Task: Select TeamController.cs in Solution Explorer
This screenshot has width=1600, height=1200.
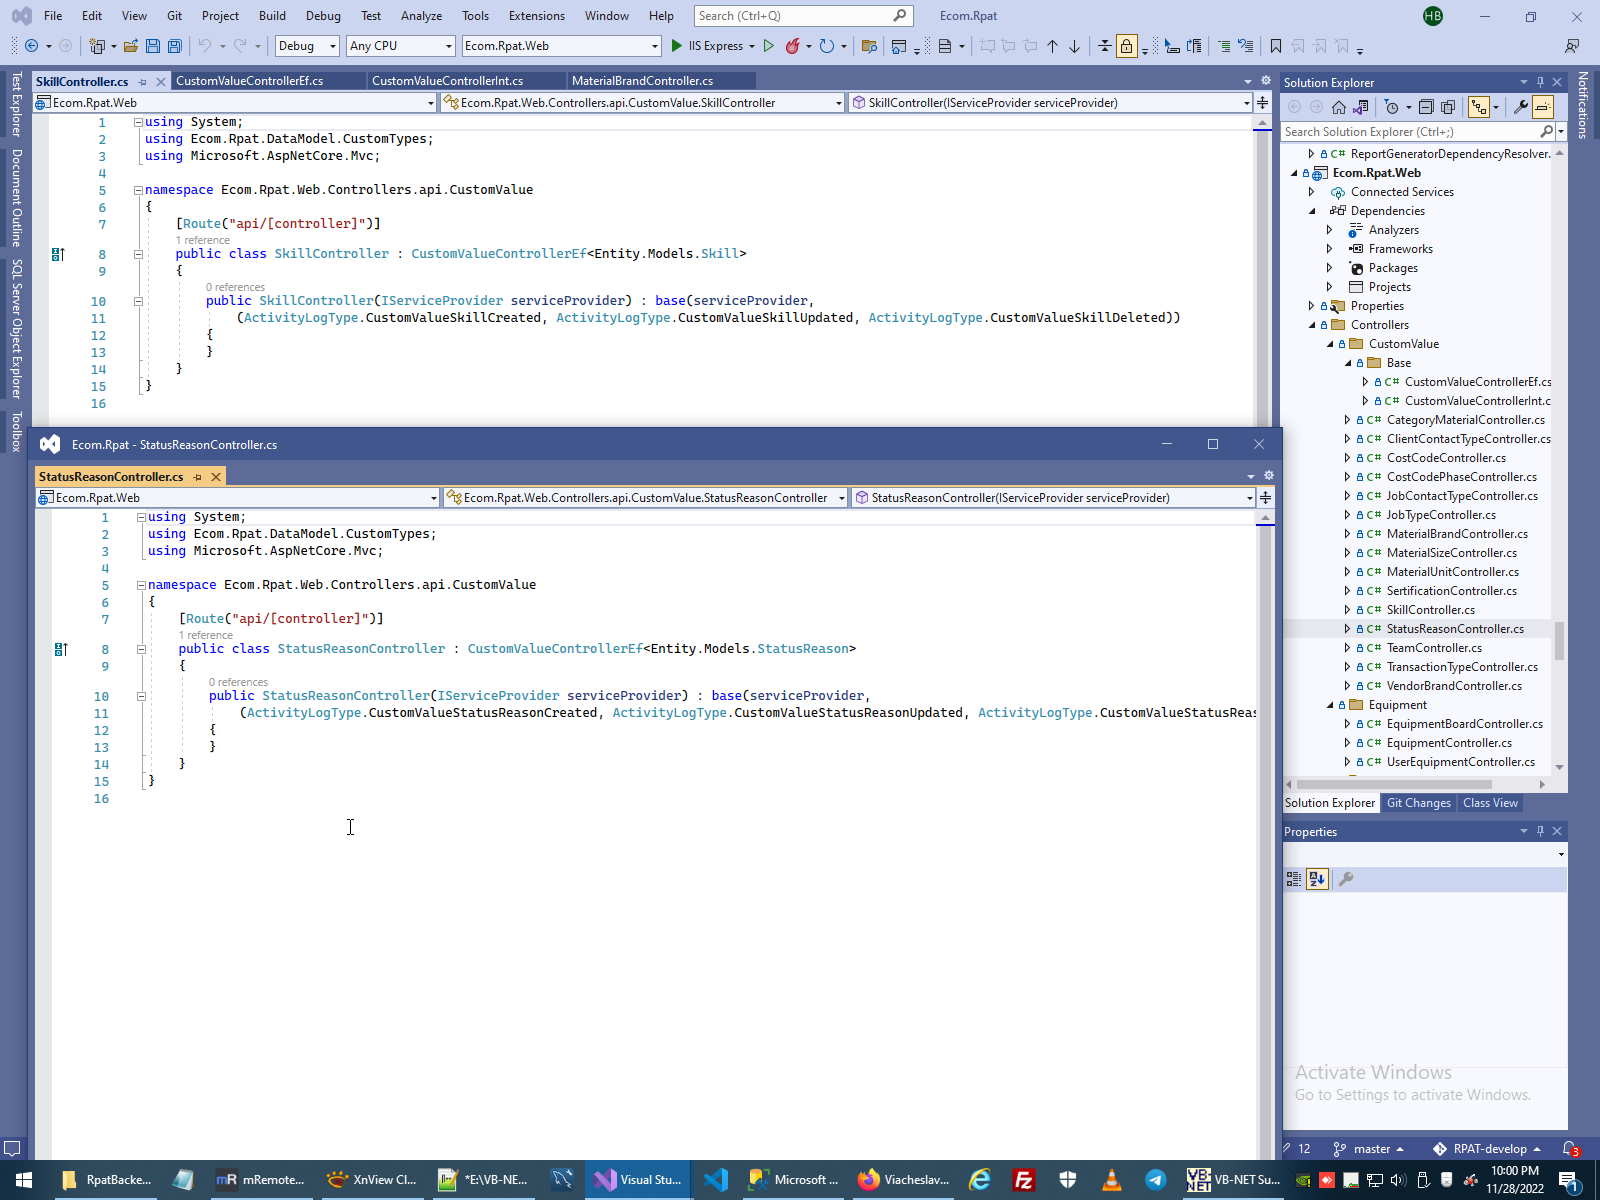Action: click(x=1434, y=648)
